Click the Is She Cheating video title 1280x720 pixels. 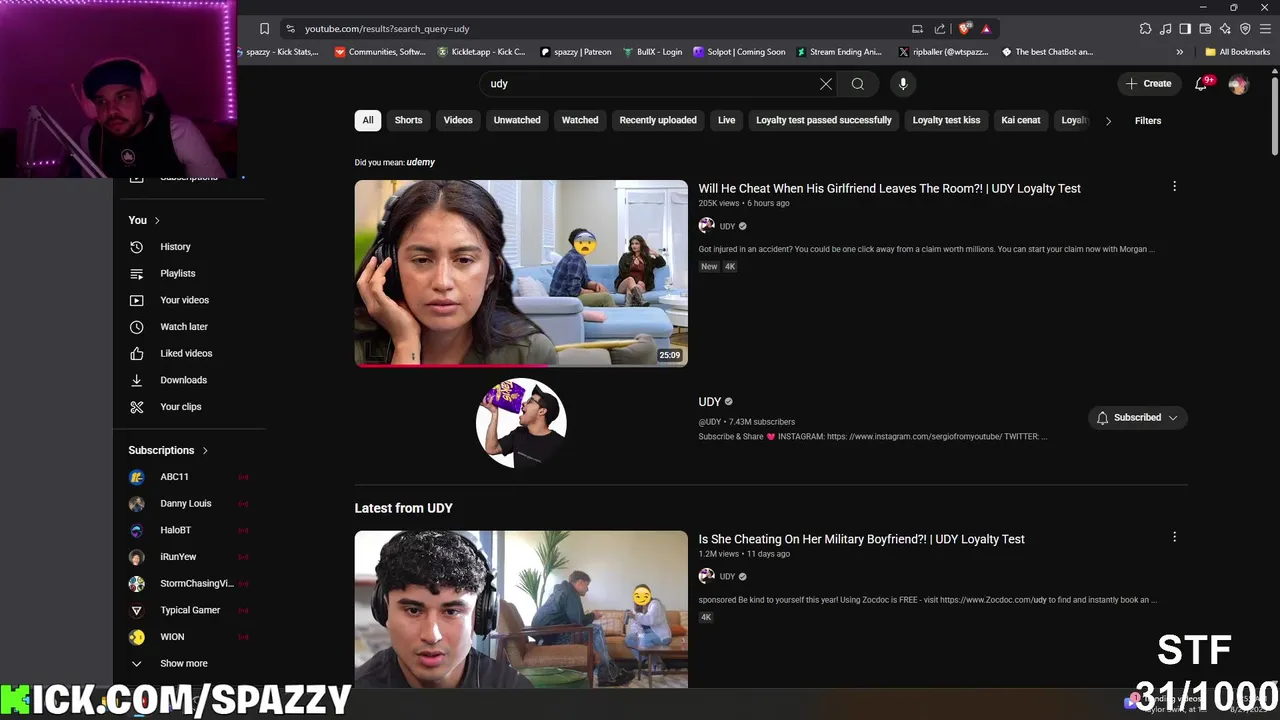[861, 539]
